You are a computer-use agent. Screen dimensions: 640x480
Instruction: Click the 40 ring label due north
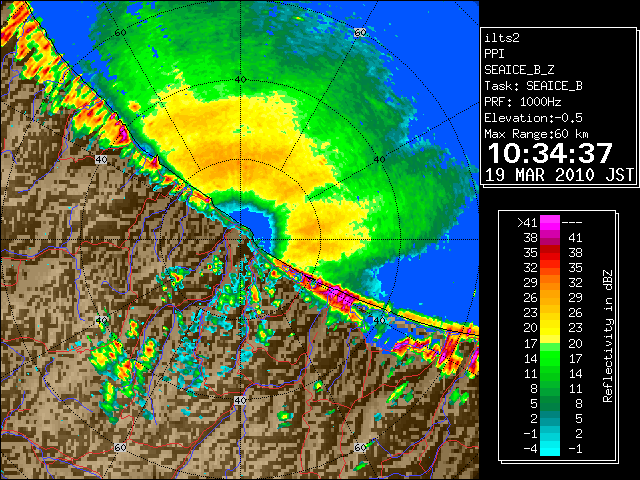[240, 79]
